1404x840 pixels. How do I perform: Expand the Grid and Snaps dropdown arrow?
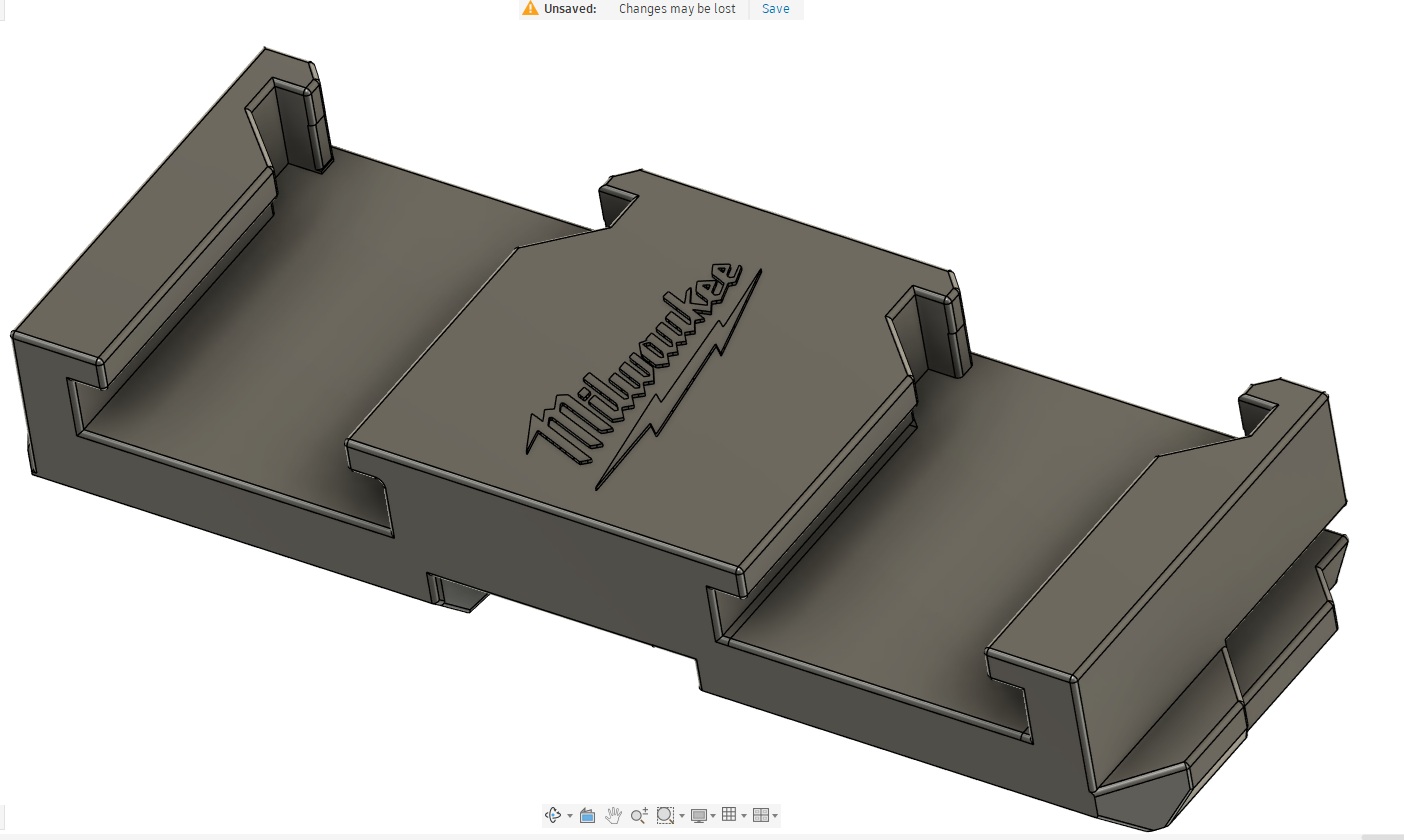[x=744, y=816]
